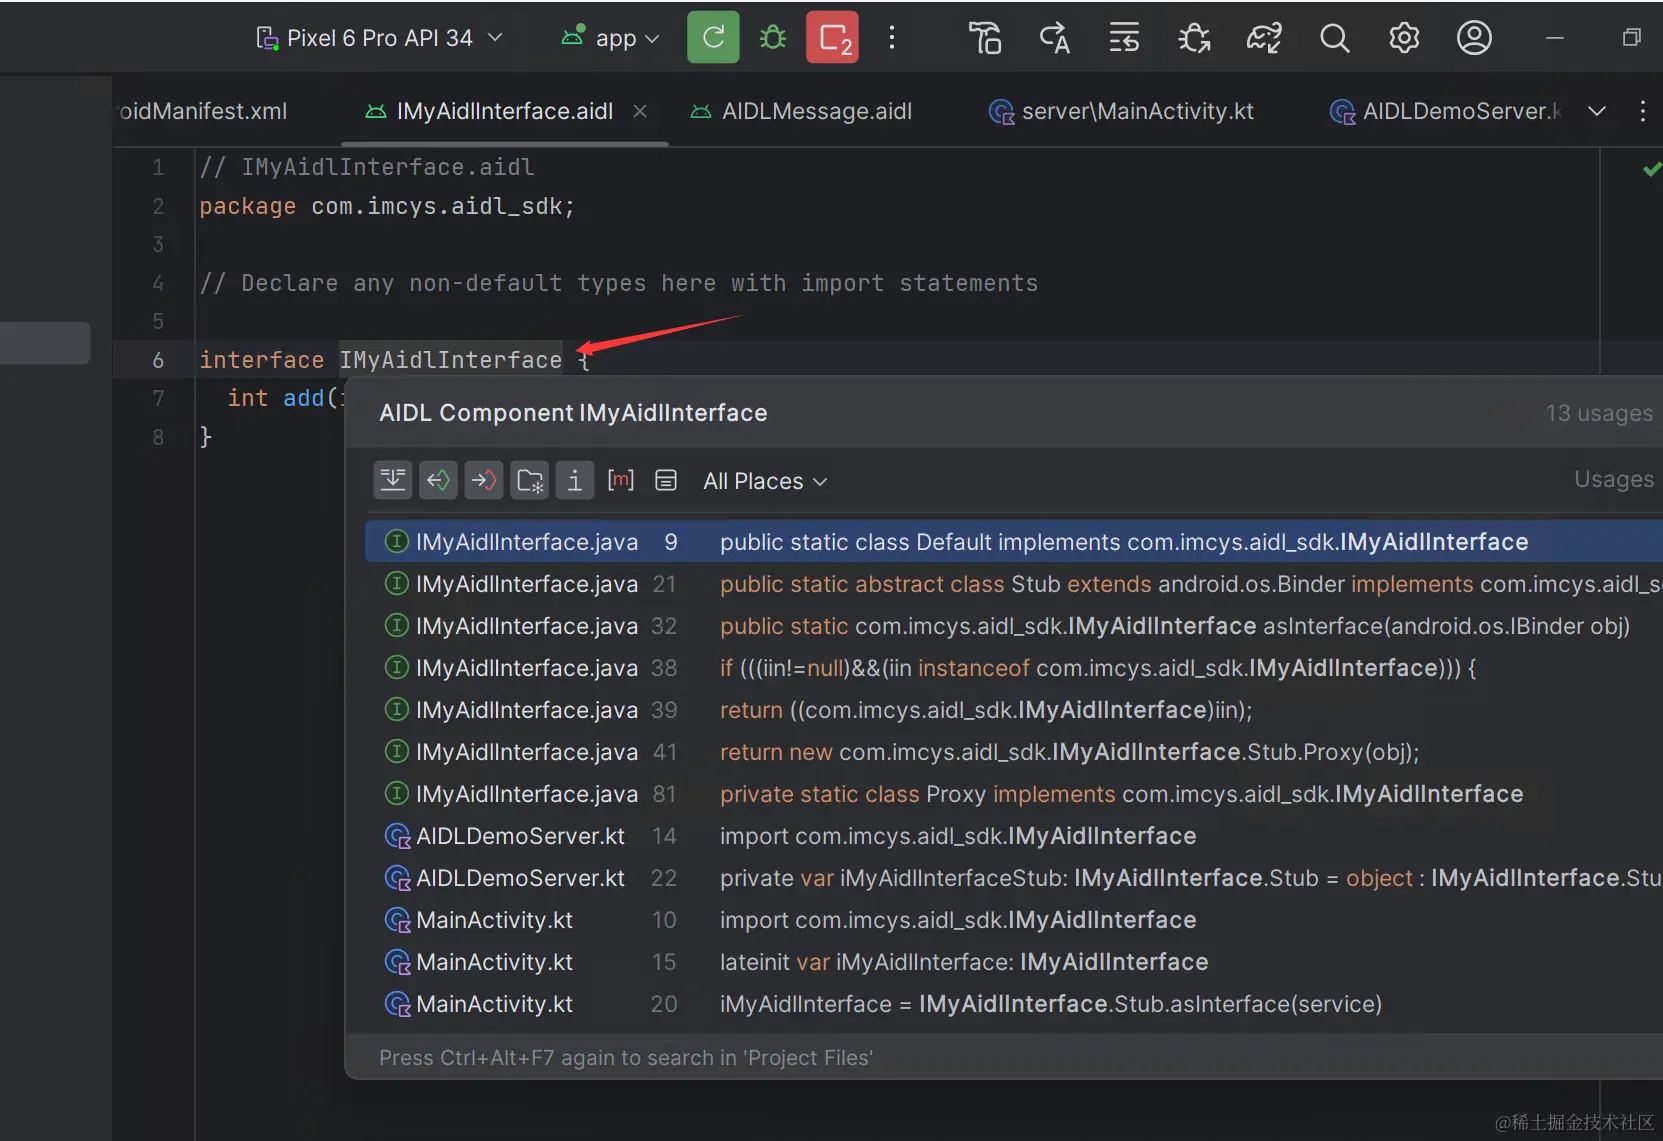Click the interface icon of IMyAidlInterface.java row 9
Viewport: 1663px width, 1141px height.
click(397, 542)
